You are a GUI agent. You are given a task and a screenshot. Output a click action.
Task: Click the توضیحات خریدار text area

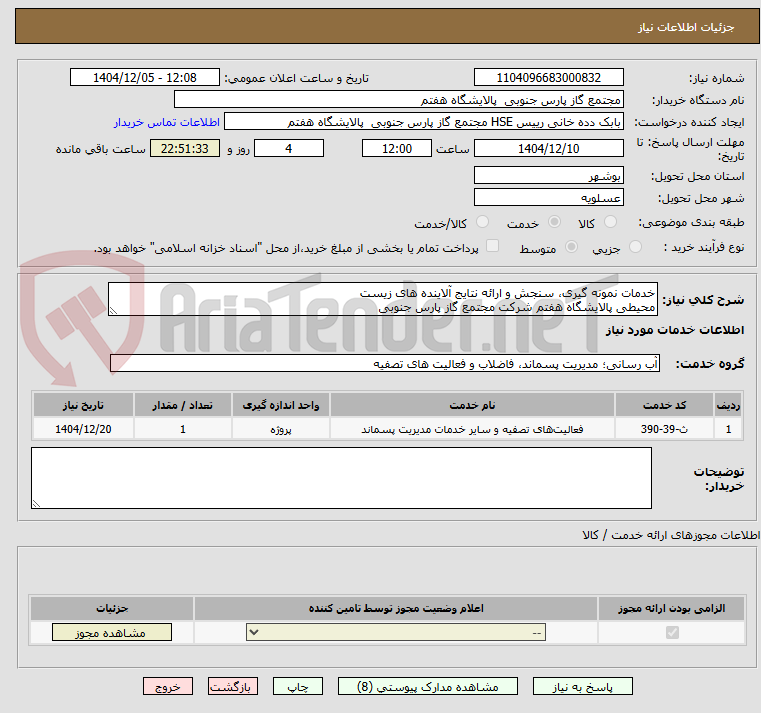[x=341, y=478]
